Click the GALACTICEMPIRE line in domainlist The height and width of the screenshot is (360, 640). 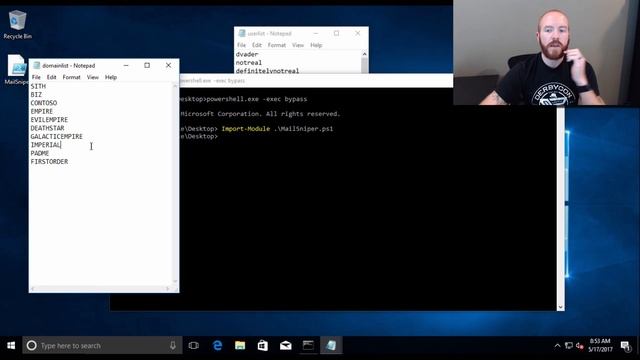56,136
